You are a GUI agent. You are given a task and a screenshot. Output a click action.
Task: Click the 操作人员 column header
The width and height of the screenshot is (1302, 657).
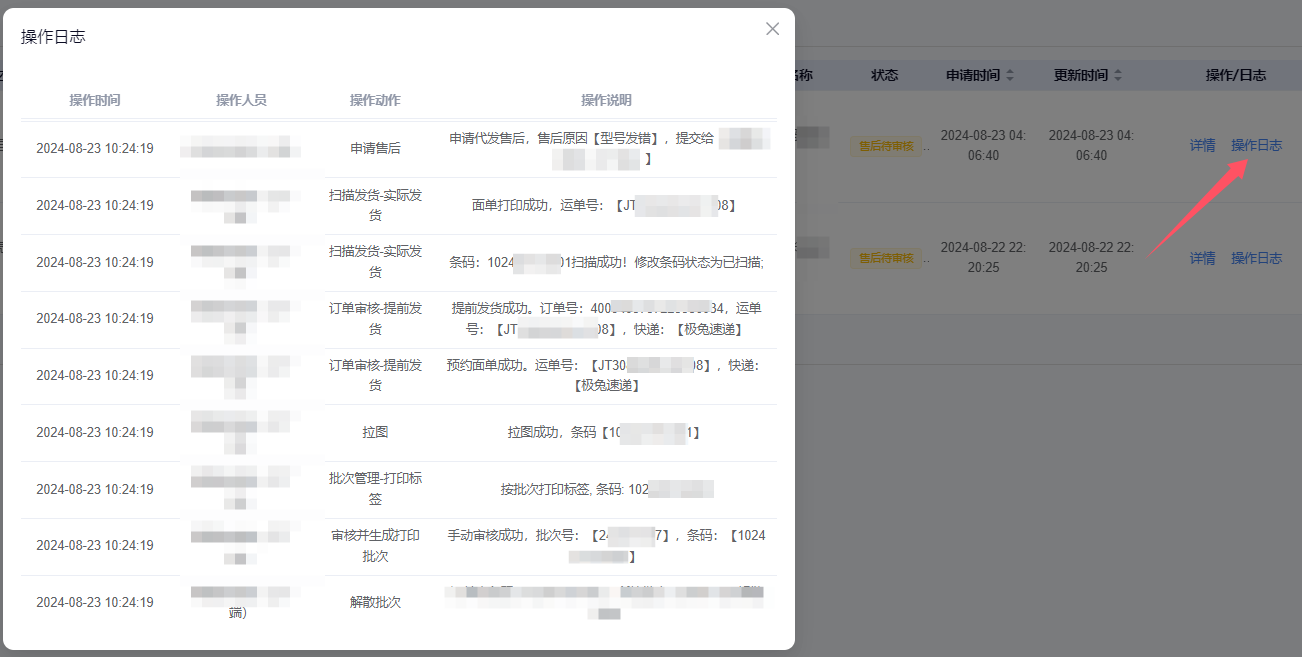tap(241, 100)
